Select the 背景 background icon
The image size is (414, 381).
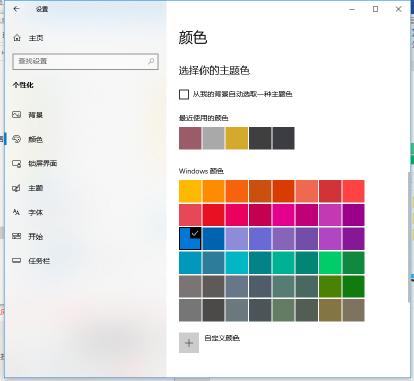point(16,115)
